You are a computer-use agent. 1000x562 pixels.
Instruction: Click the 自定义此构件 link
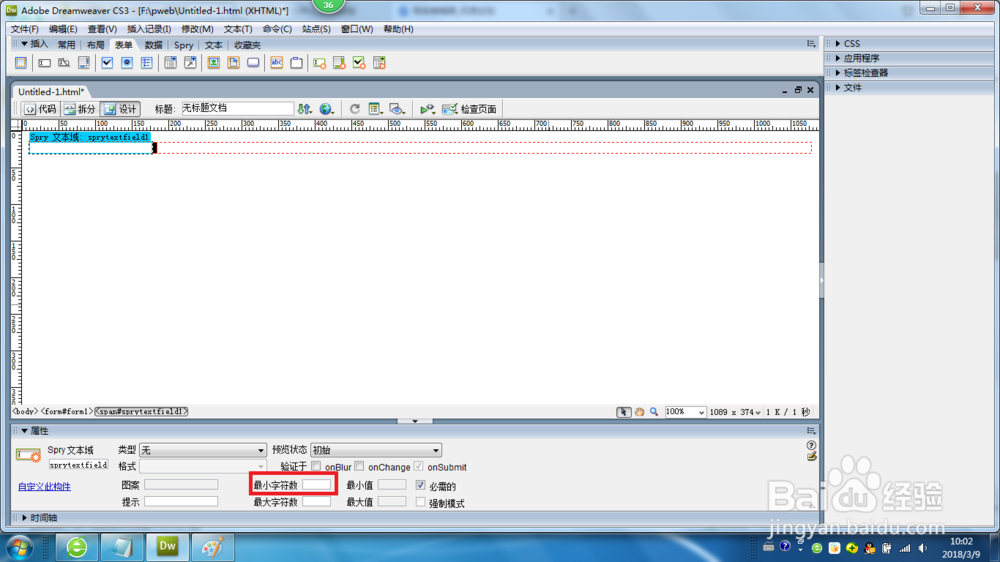[x=44, y=486]
